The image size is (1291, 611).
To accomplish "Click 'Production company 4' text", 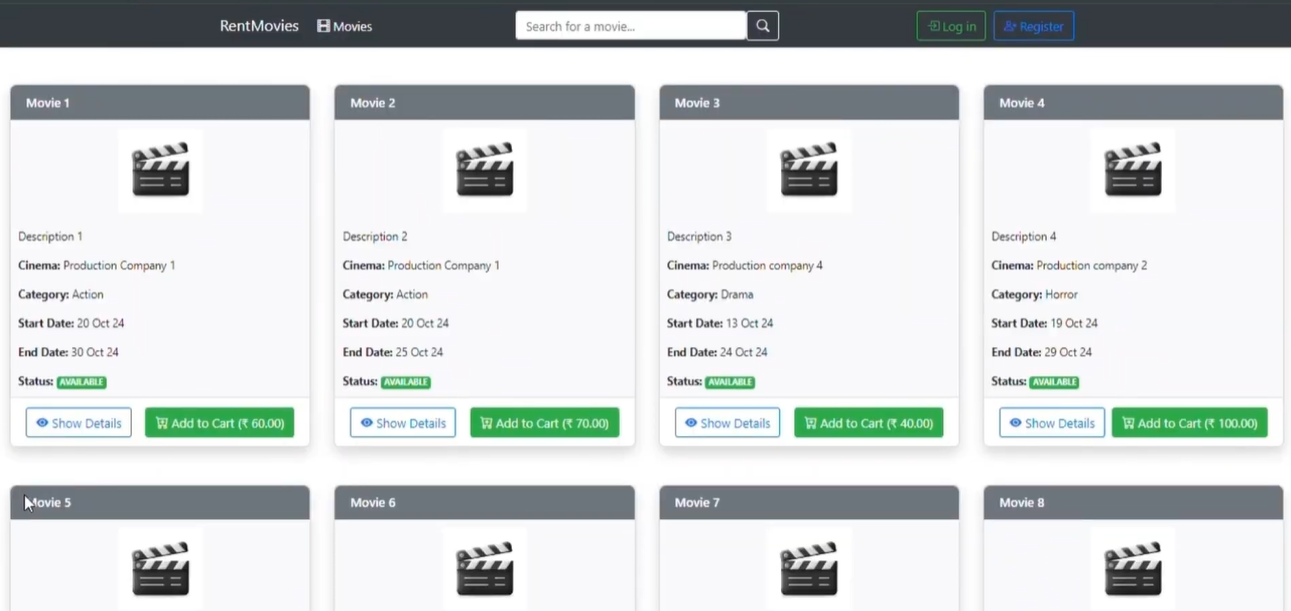I will 768,266.
